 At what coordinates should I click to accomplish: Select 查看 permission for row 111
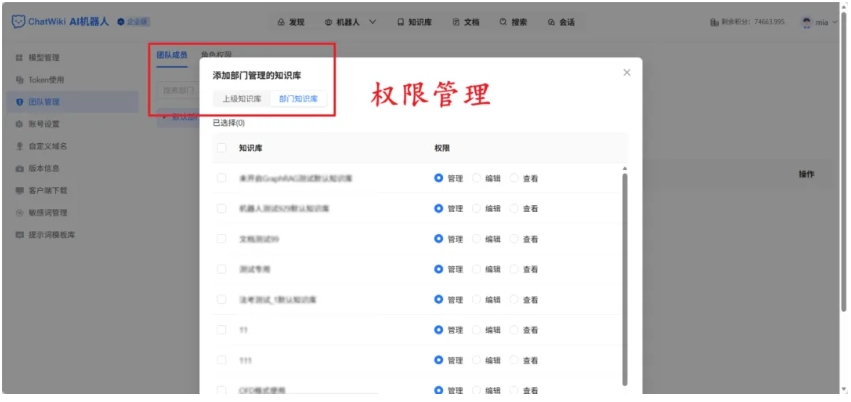515,360
